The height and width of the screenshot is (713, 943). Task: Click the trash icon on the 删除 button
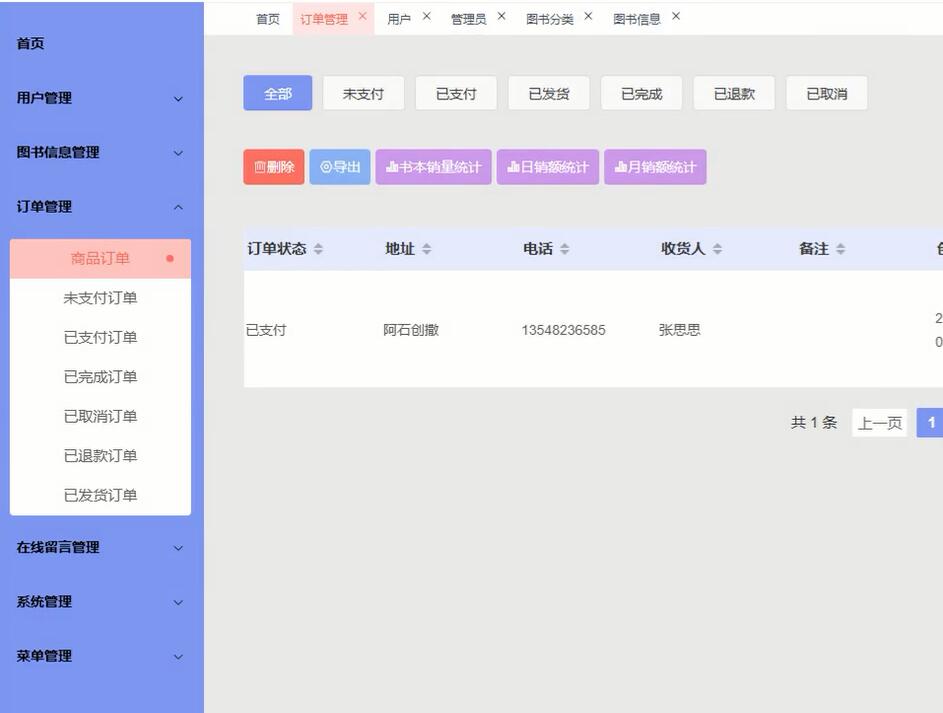click(x=262, y=166)
